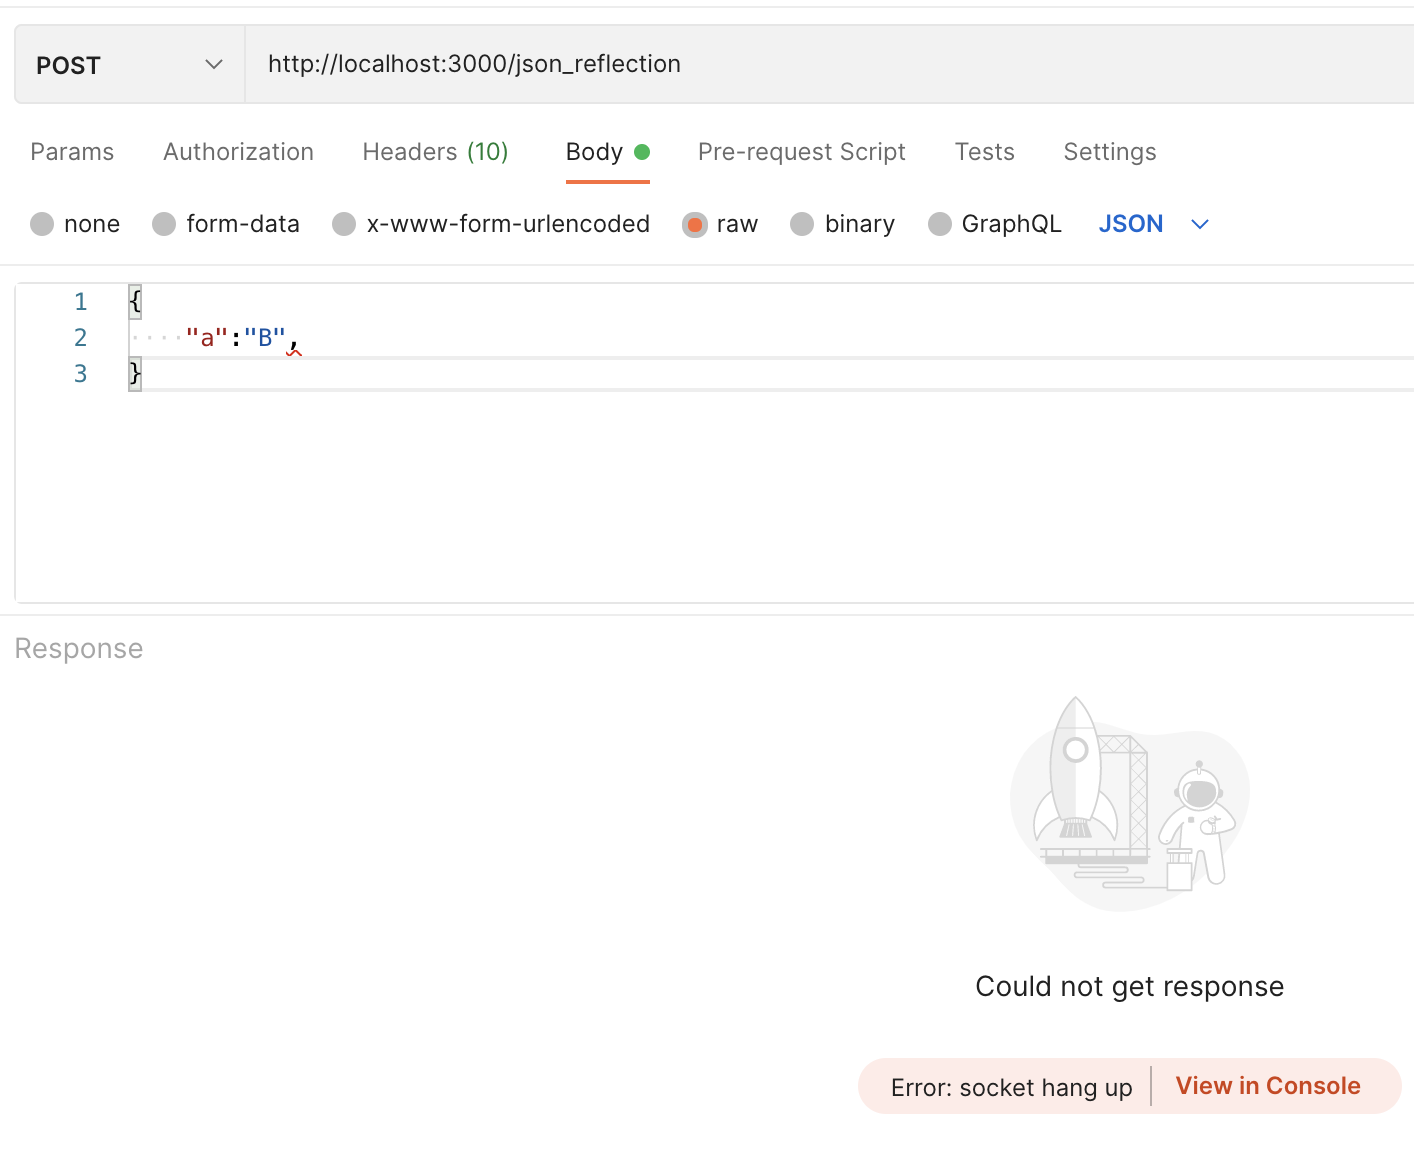Open the Authorization tab
1414x1150 pixels.
pyautogui.click(x=237, y=152)
